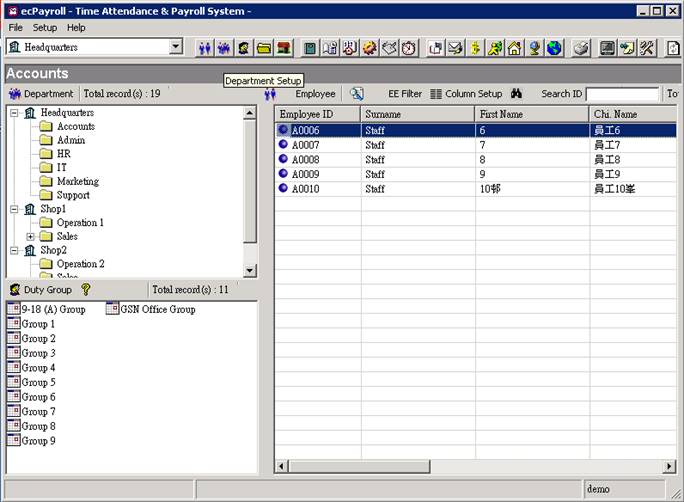The height and width of the screenshot is (502, 684).
Task: Open the Setup menu
Action: (x=45, y=27)
